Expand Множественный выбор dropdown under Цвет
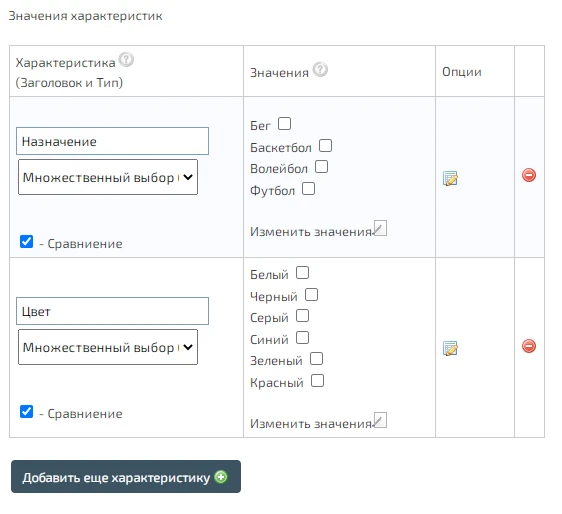This screenshot has width=562, height=514. [x=108, y=347]
